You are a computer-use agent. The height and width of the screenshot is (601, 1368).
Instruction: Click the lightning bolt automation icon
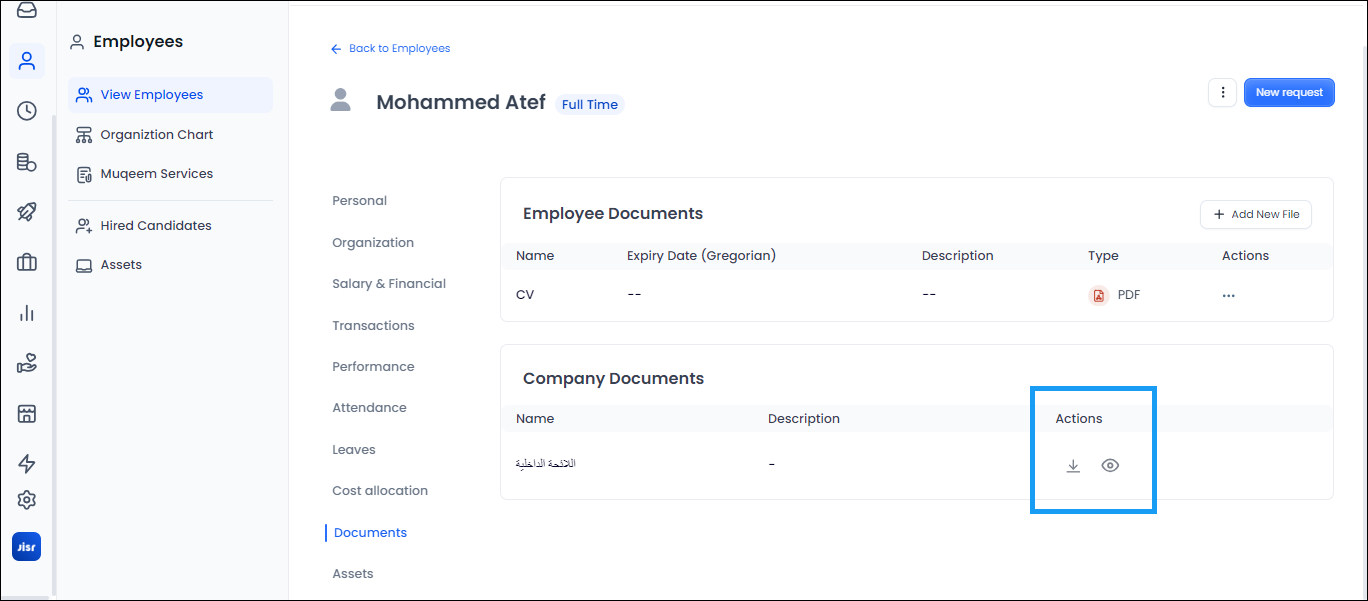pyautogui.click(x=27, y=463)
